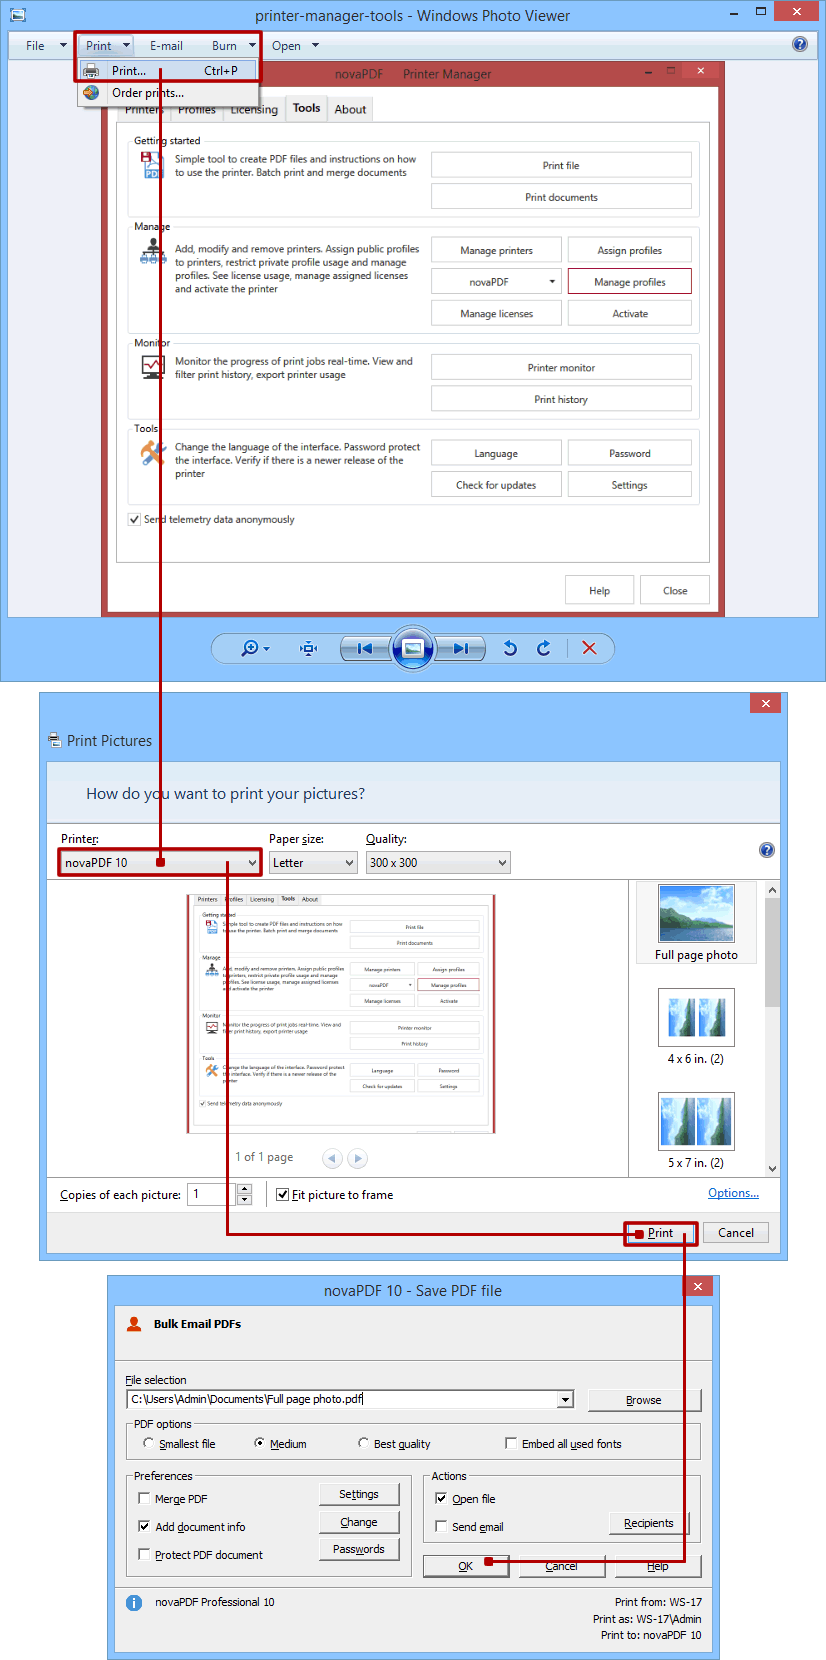Viewport: 826px width, 1660px height.
Task: Select the Full page photo layout thumbnail
Action: click(x=696, y=922)
